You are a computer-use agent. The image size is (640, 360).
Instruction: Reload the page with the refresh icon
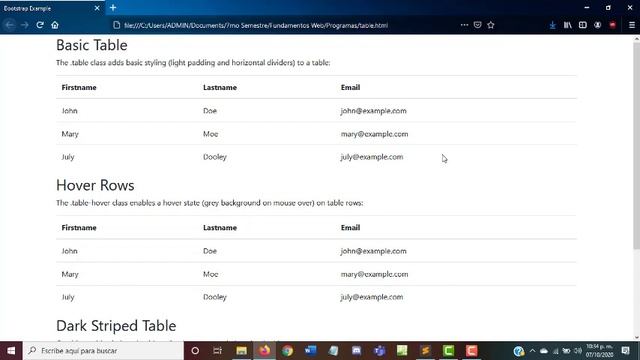point(40,25)
